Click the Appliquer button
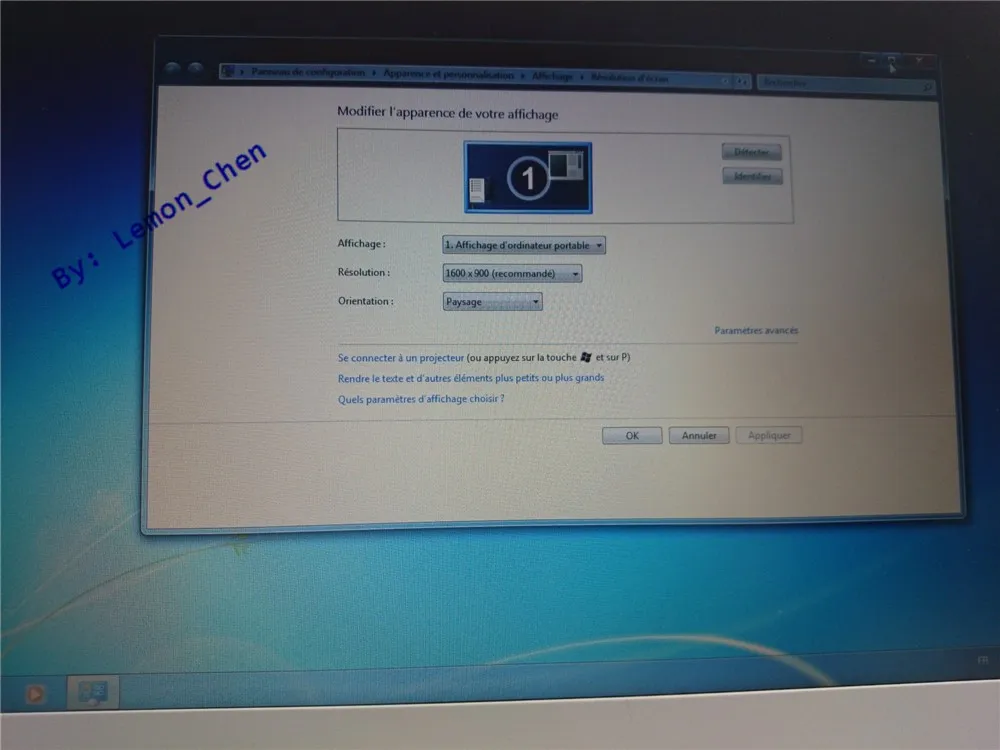Viewport: 1000px width, 750px height. point(769,436)
